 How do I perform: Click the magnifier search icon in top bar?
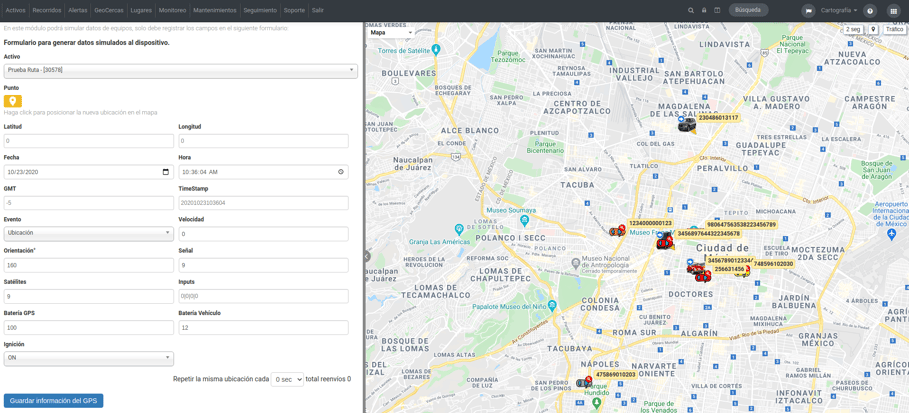tap(690, 10)
